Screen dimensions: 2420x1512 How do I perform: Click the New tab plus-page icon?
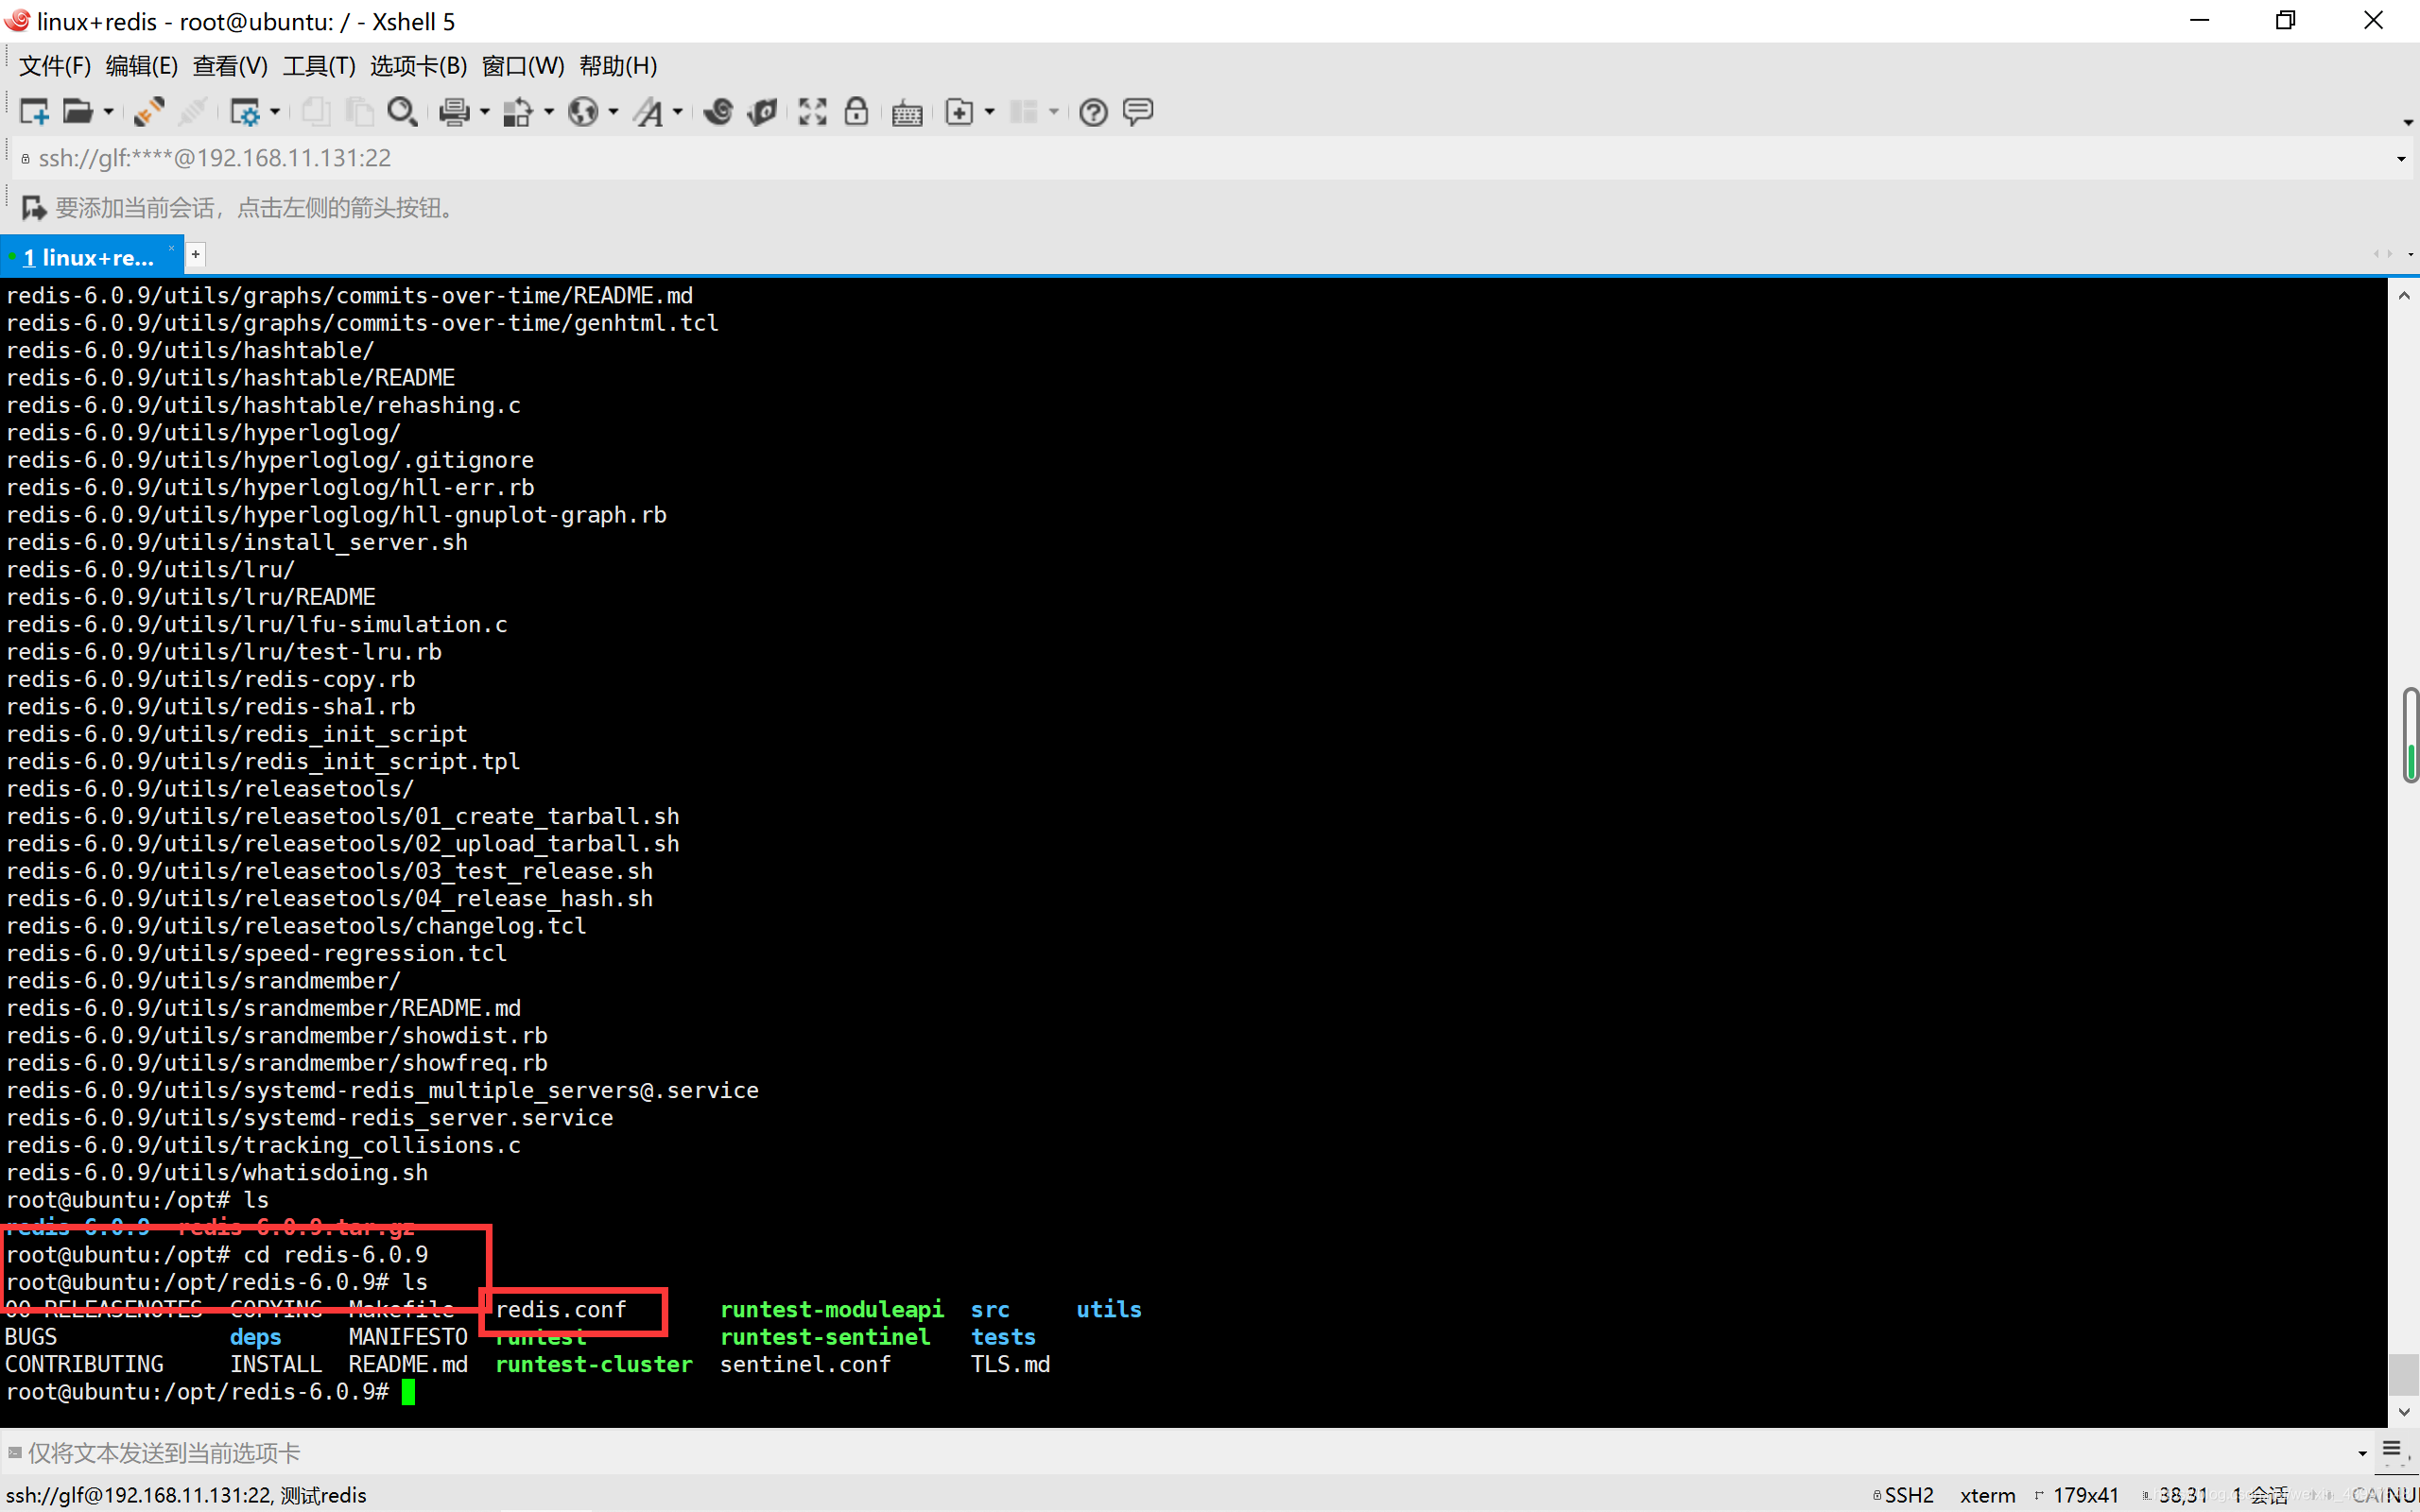click(x=959, y=111)
